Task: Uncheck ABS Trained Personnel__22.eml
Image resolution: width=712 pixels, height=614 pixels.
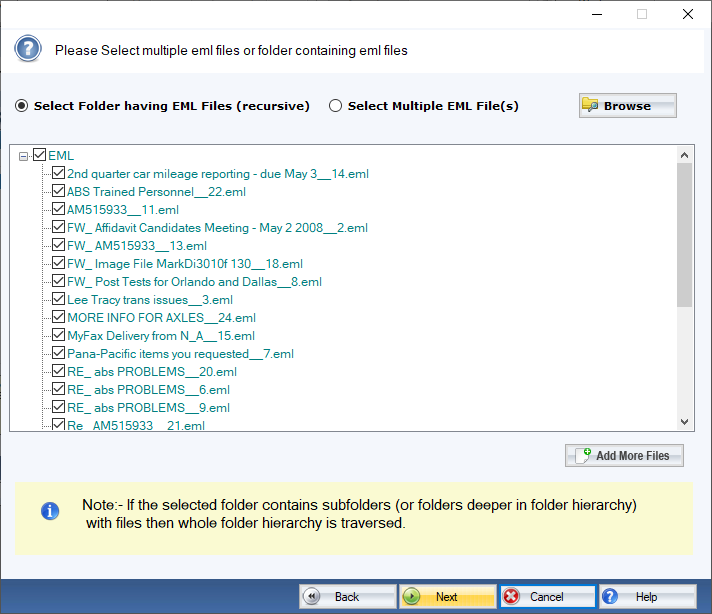Action: point(58,191)
